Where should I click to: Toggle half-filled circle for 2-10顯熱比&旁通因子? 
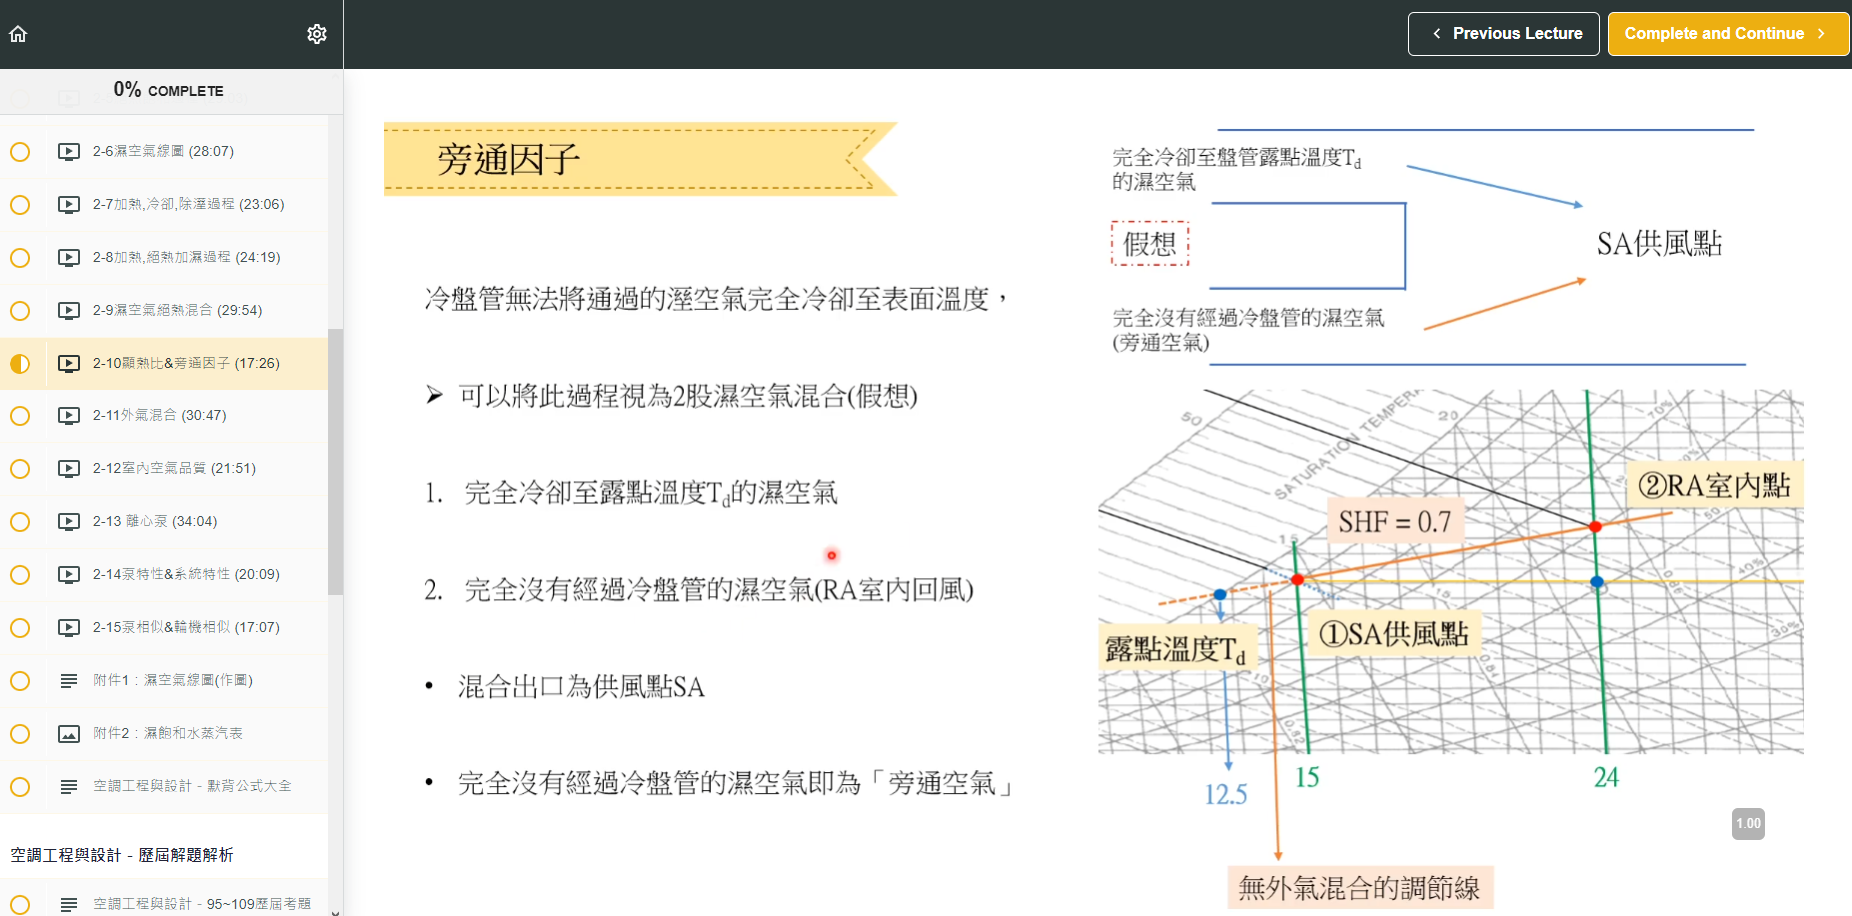pos(20,364)
